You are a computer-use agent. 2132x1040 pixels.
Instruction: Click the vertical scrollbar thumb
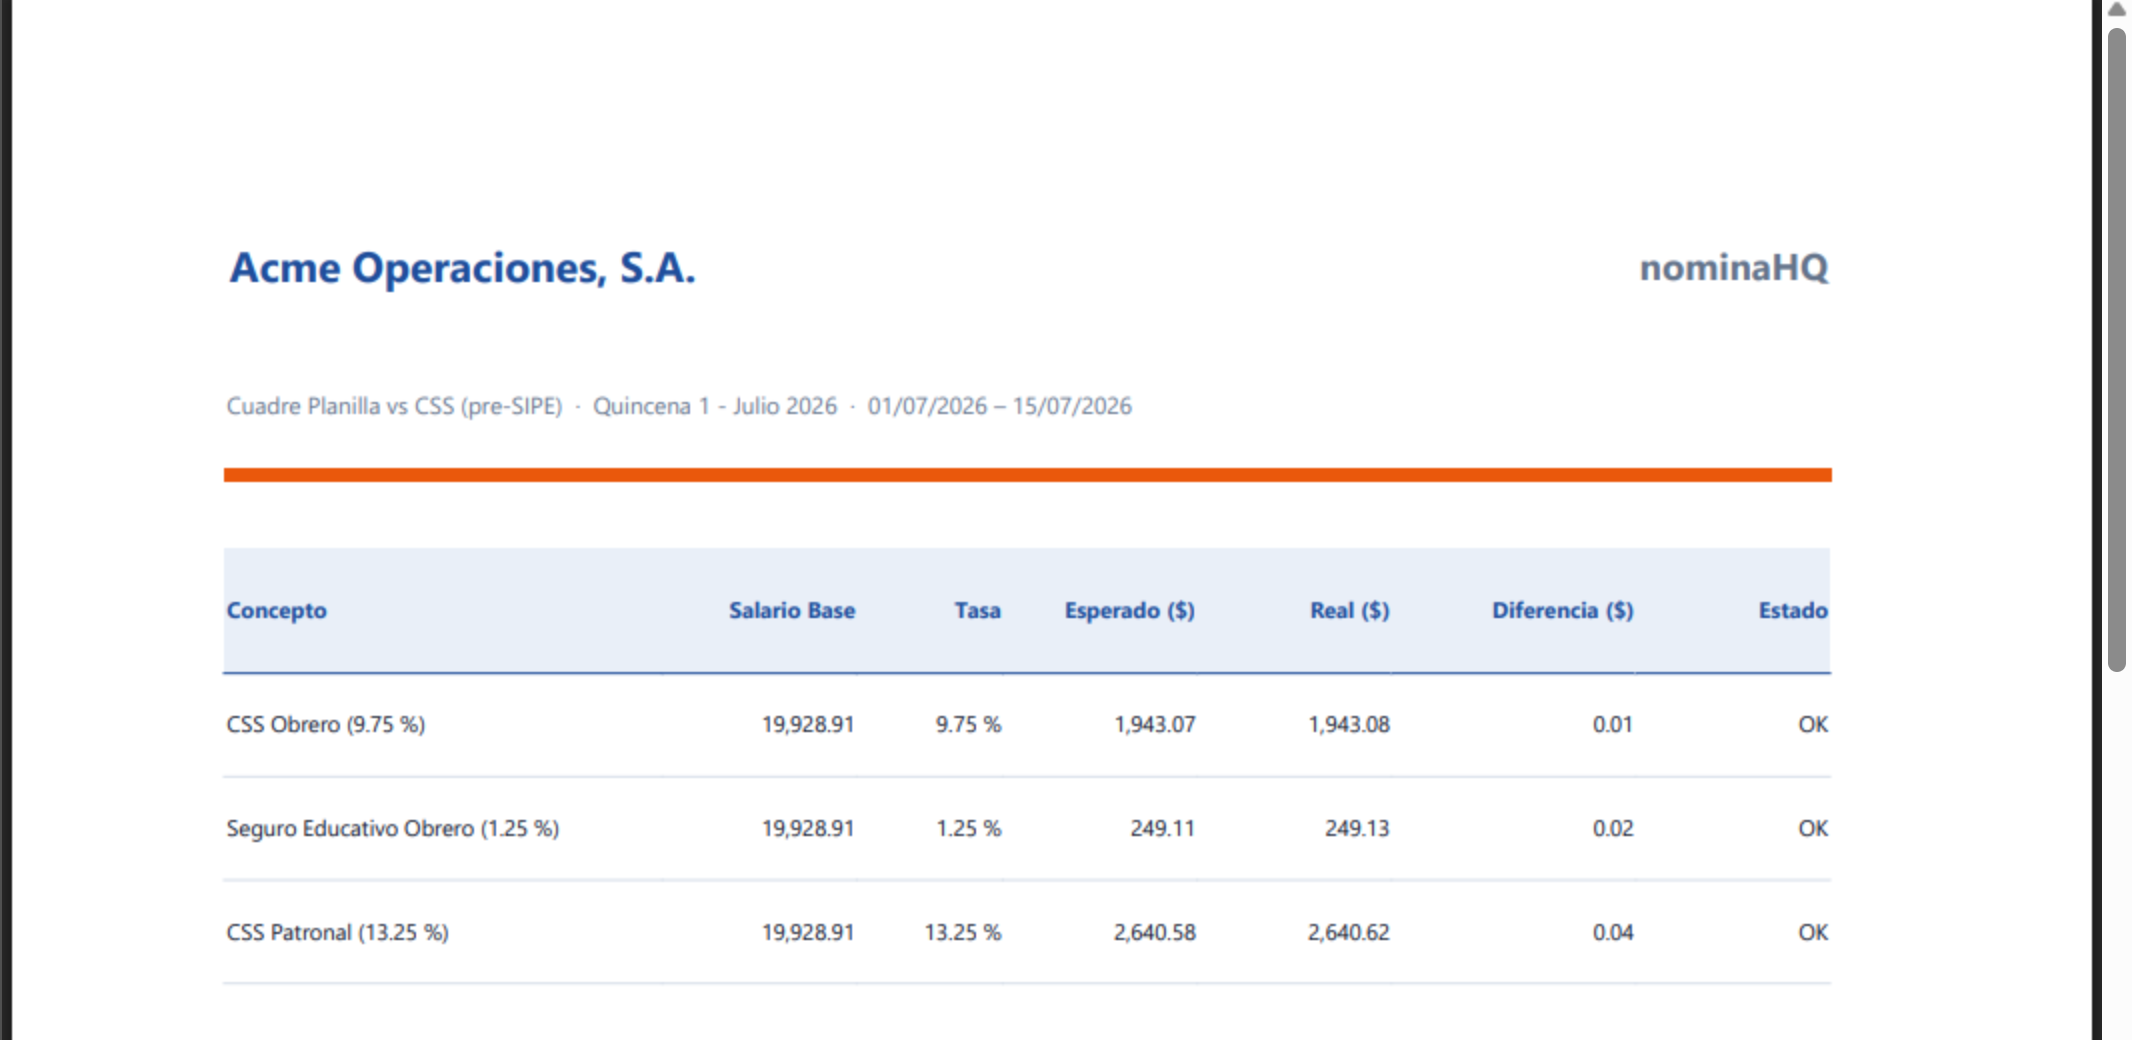click(x=2116, y=350)
